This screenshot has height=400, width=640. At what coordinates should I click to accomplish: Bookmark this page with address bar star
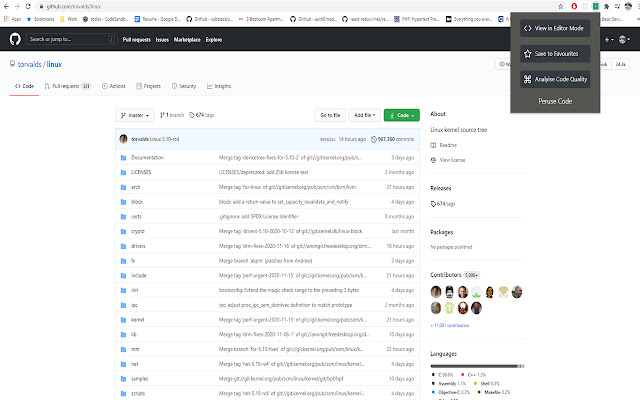tap(560, 6)
